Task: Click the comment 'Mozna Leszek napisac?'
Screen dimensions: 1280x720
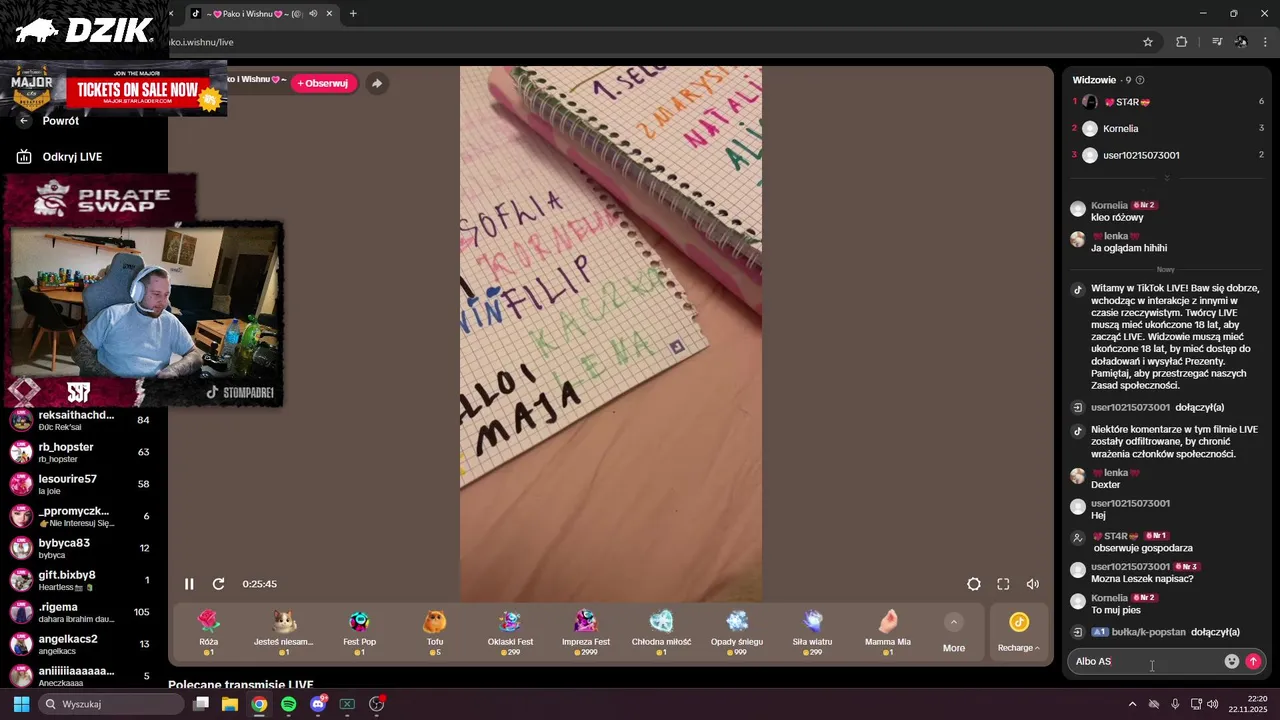Action: pyautogui.click(x=1142, y=579)
